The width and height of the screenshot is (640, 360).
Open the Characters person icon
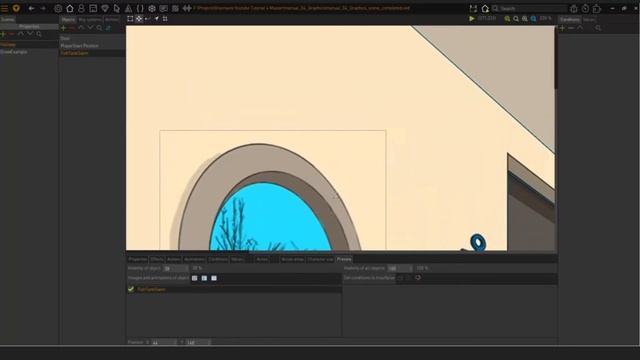[x=82, y=8]
